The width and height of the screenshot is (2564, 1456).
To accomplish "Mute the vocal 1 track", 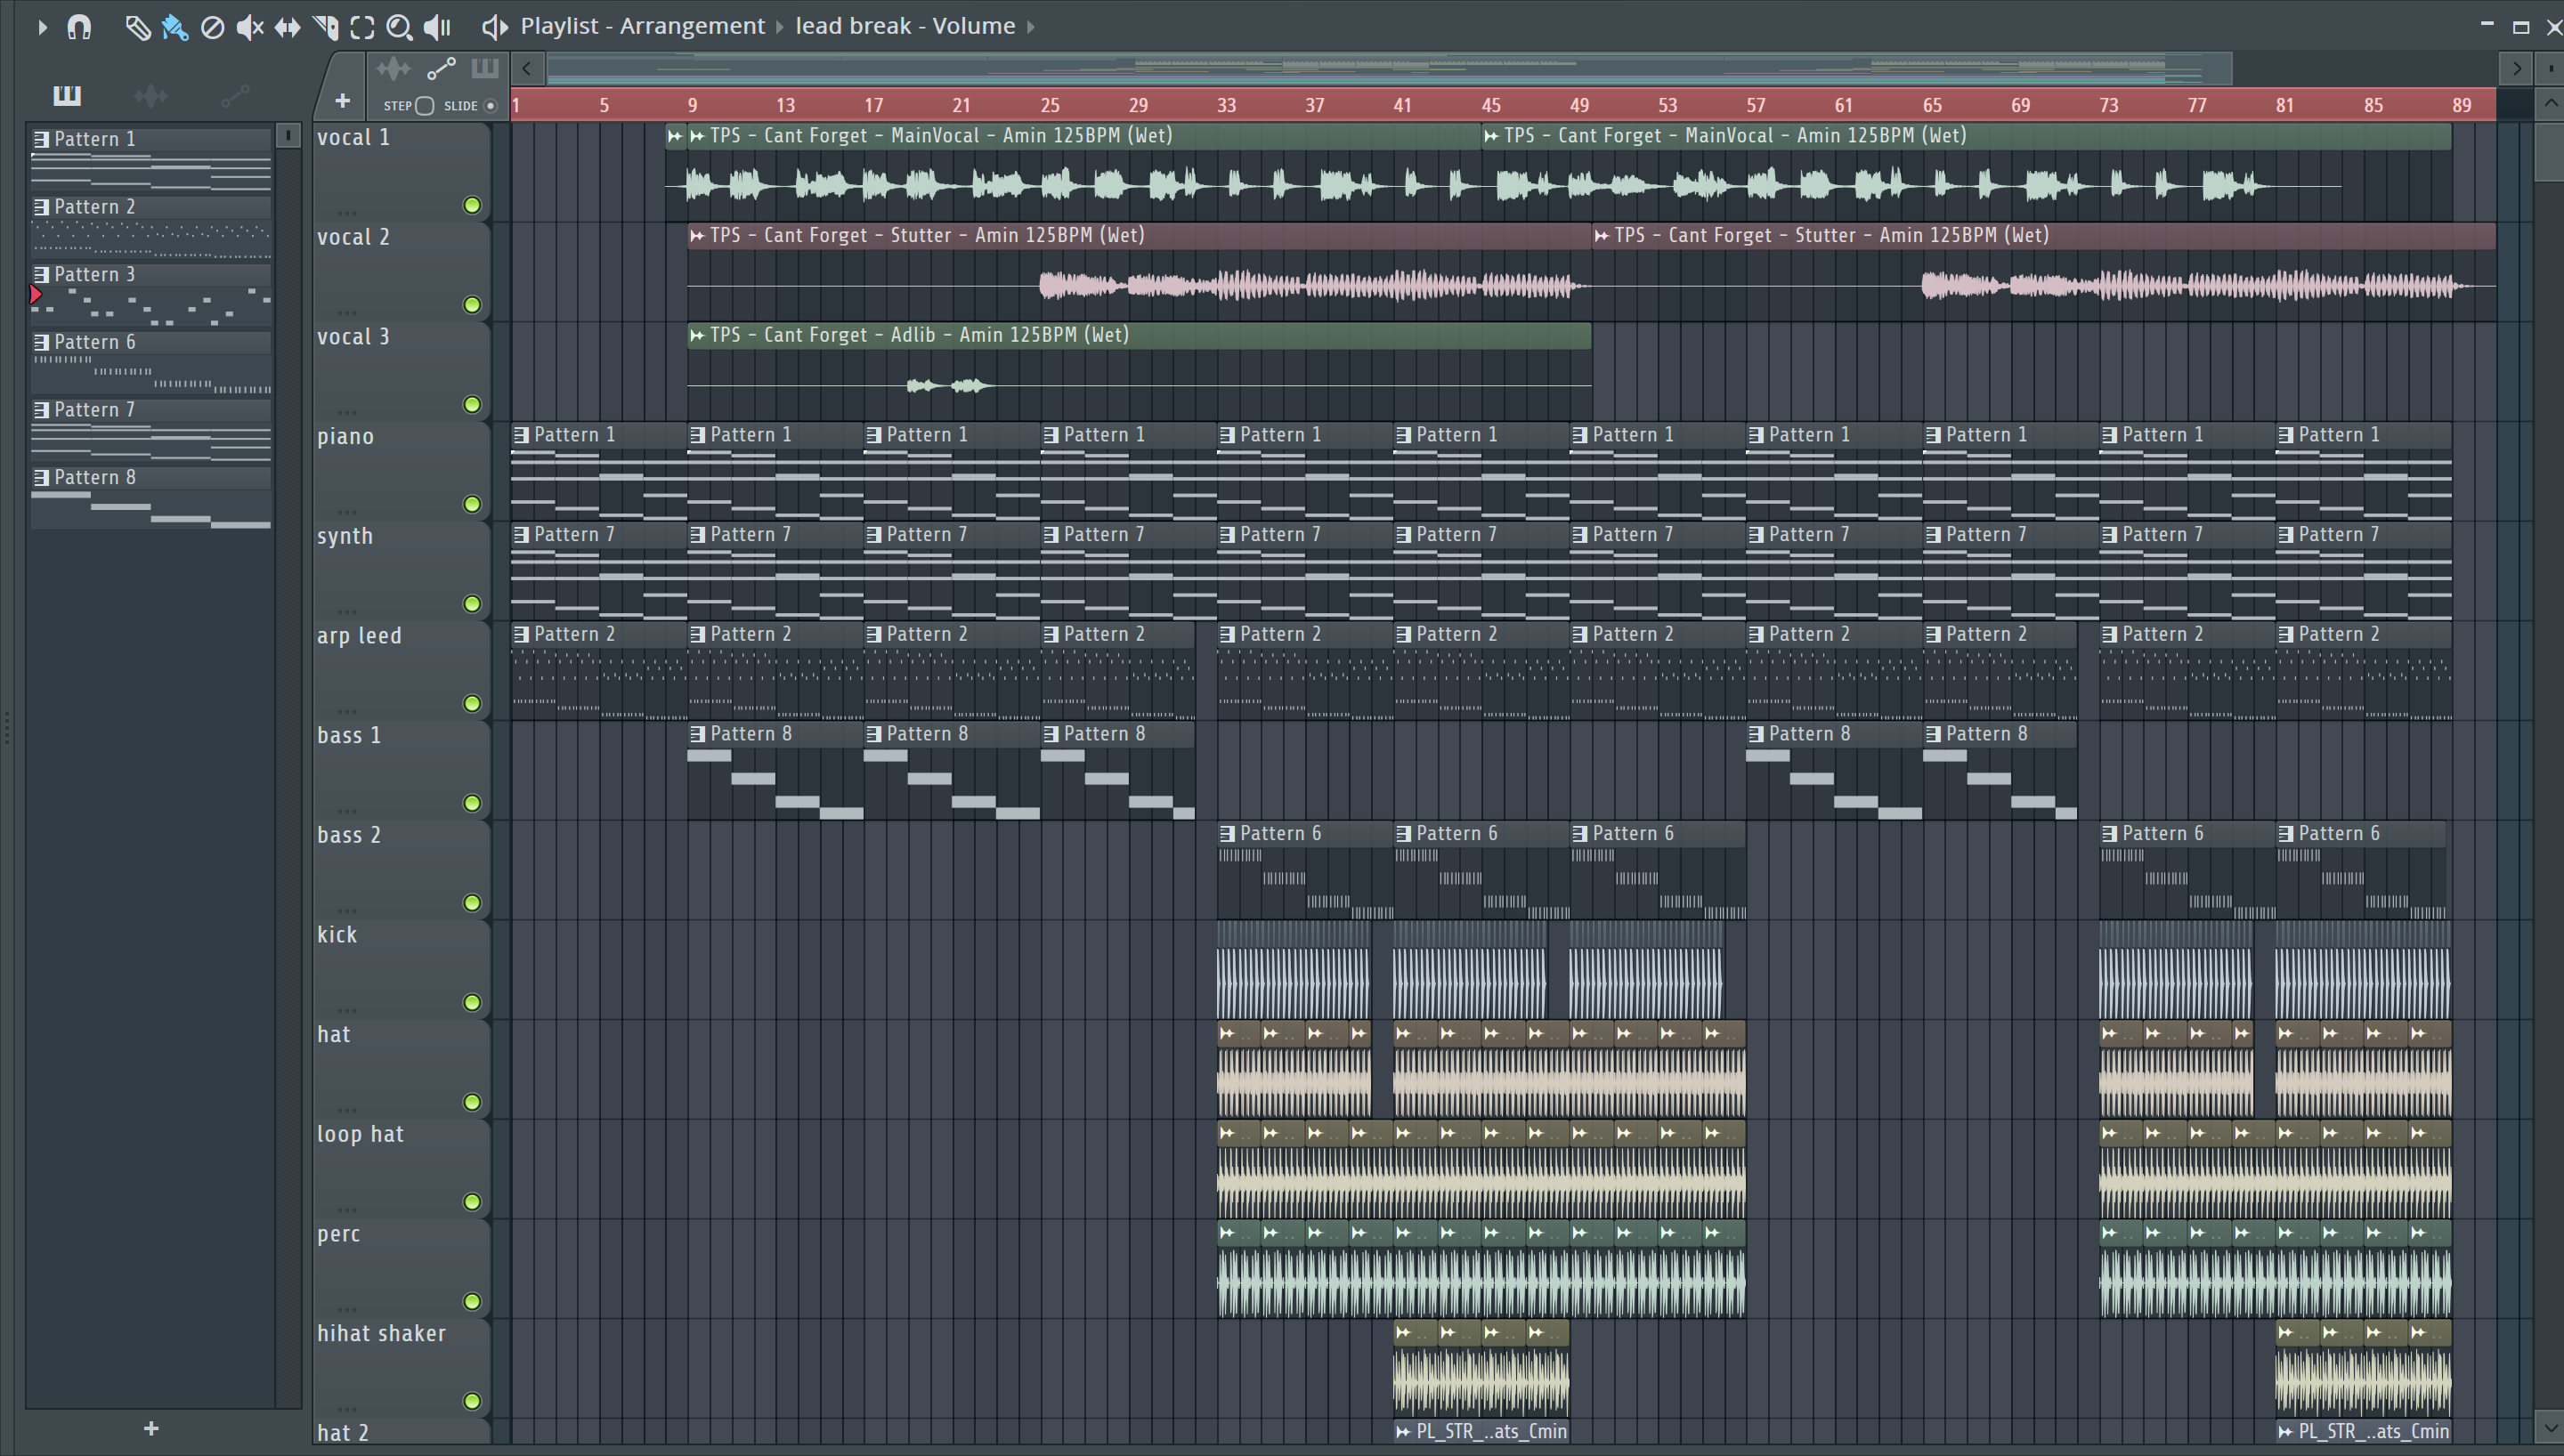I will point(472,205).
